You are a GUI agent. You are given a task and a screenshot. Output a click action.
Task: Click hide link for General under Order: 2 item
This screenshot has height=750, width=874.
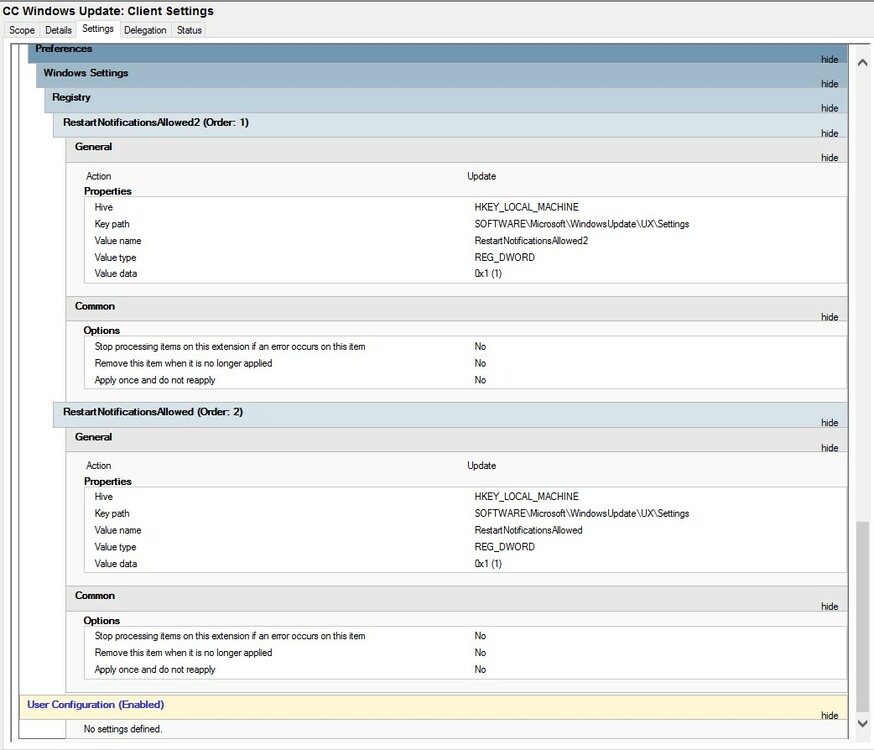coord(829,448)
